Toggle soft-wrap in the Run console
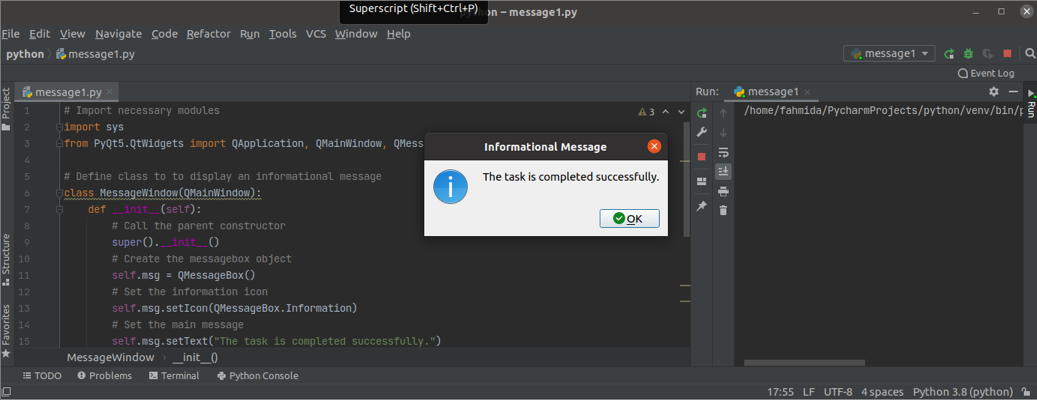Viewport: 1037px width, 400px height. coord(723,153)
